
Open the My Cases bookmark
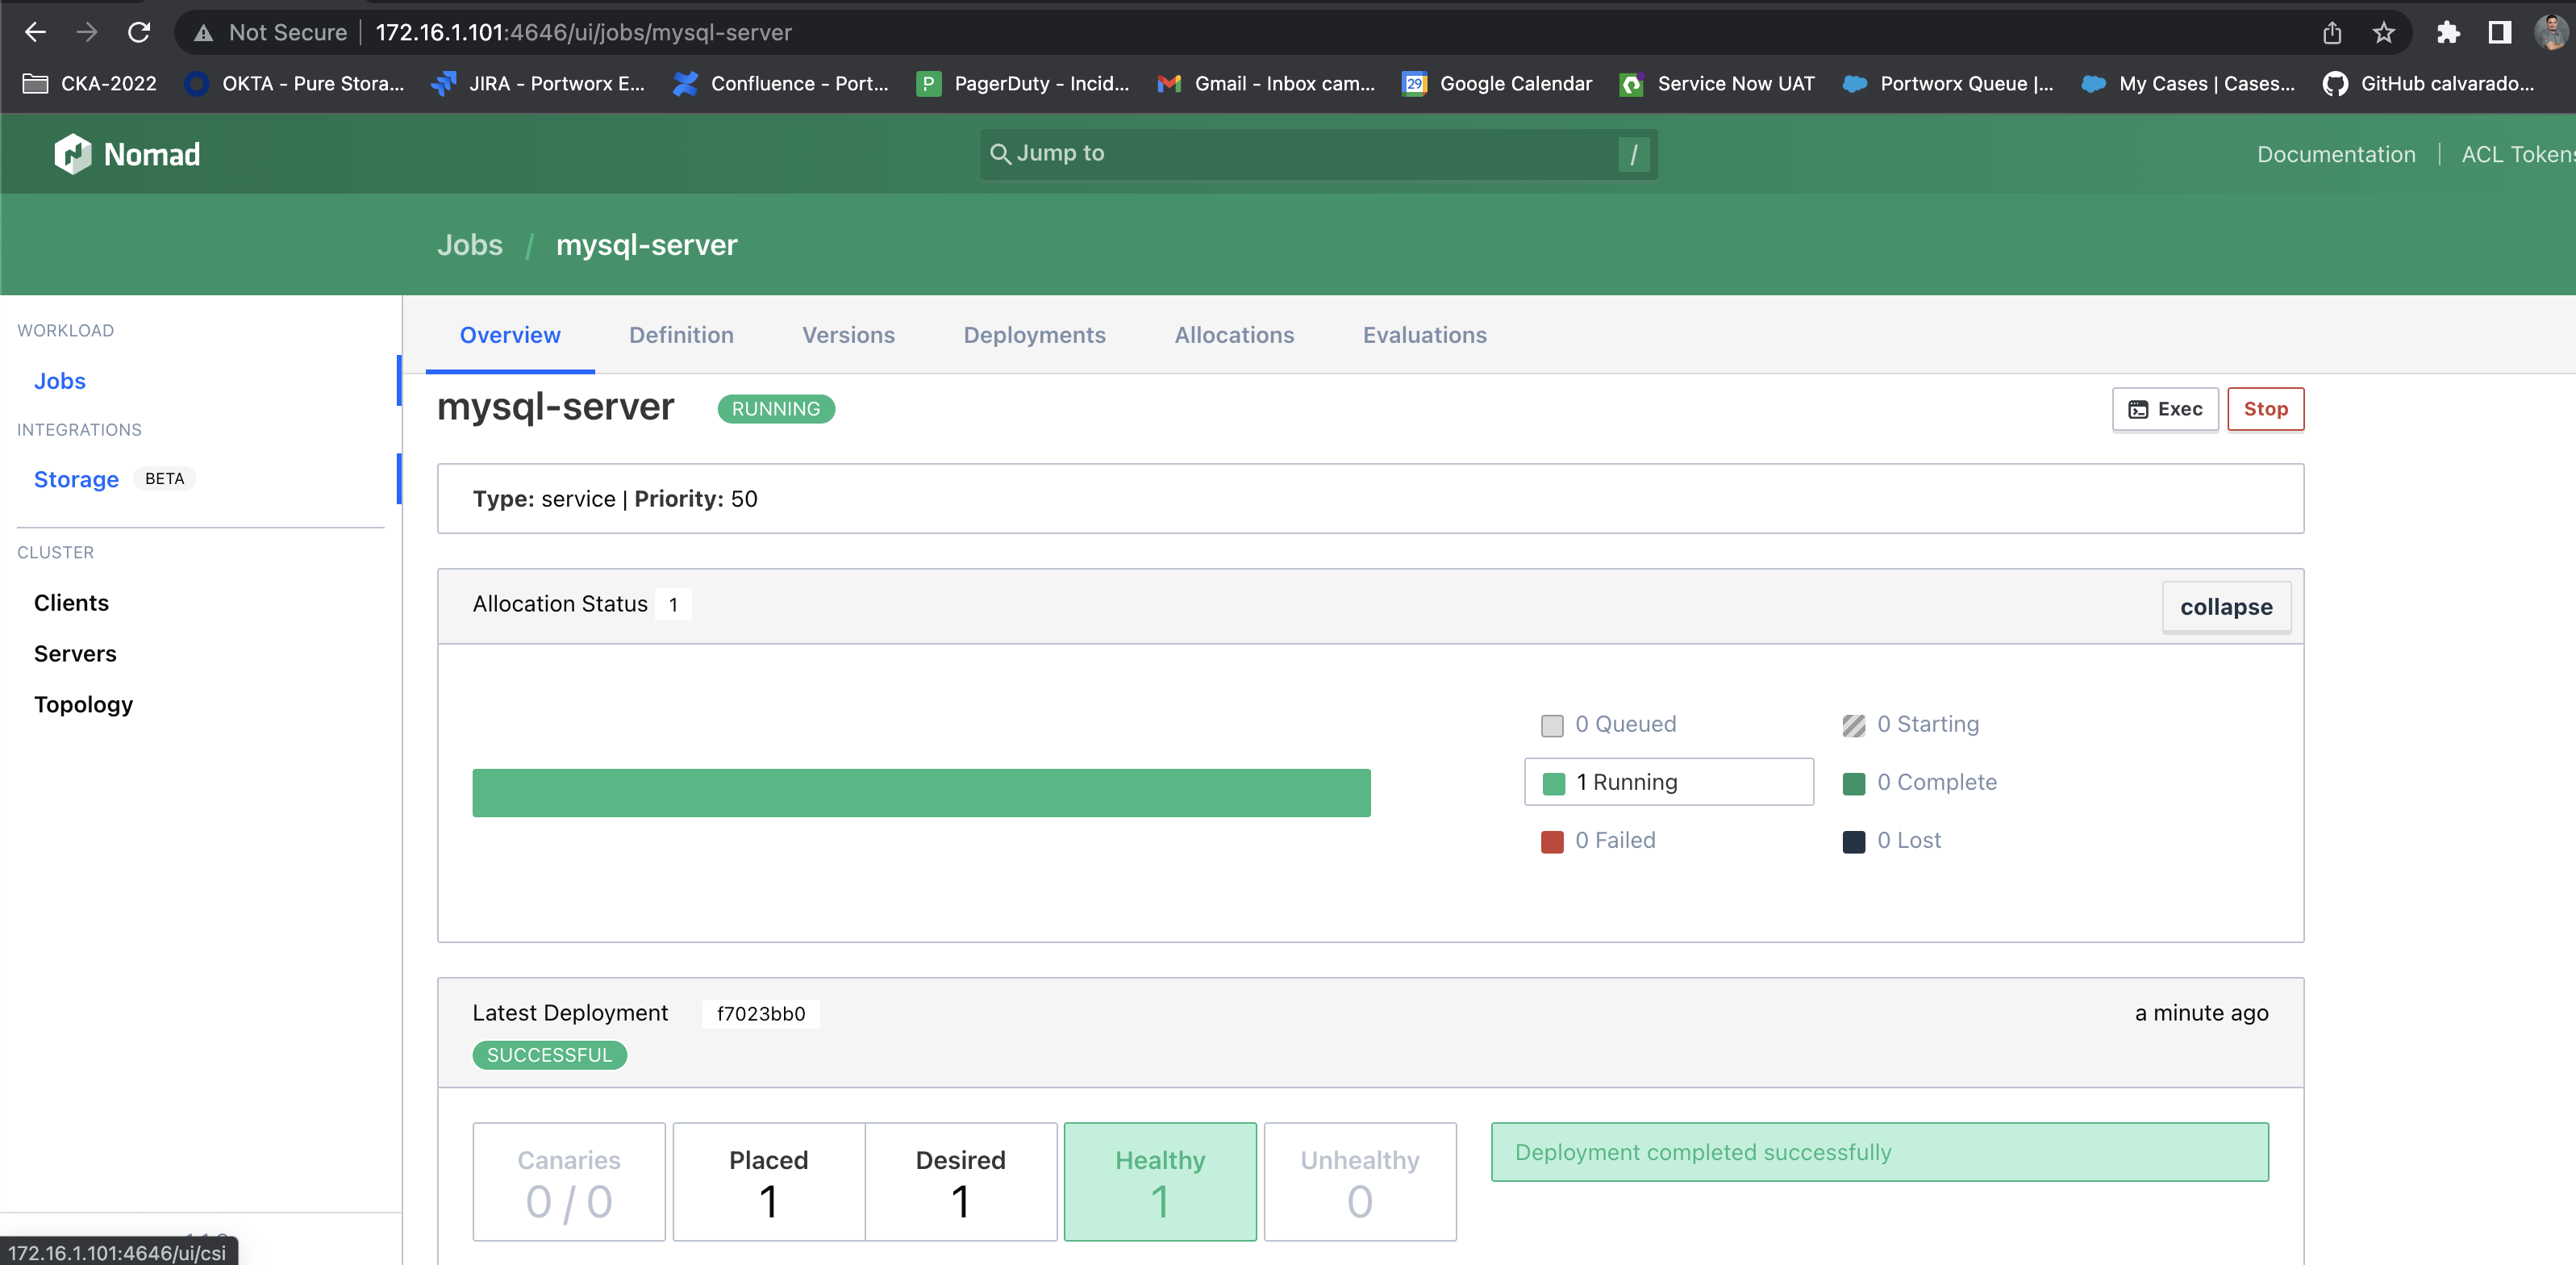2188,84
